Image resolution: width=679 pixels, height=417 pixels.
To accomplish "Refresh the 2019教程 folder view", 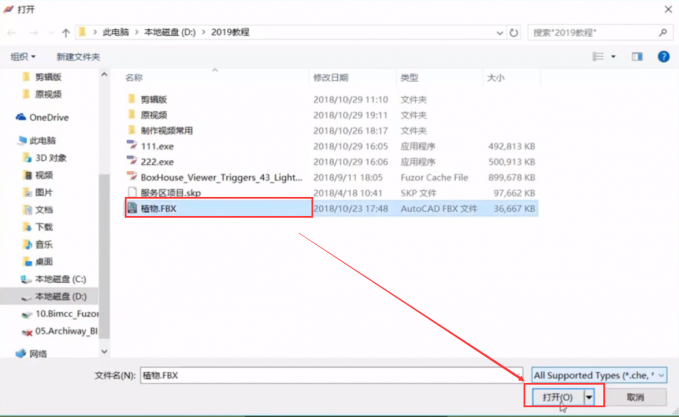I will point(514,33).
